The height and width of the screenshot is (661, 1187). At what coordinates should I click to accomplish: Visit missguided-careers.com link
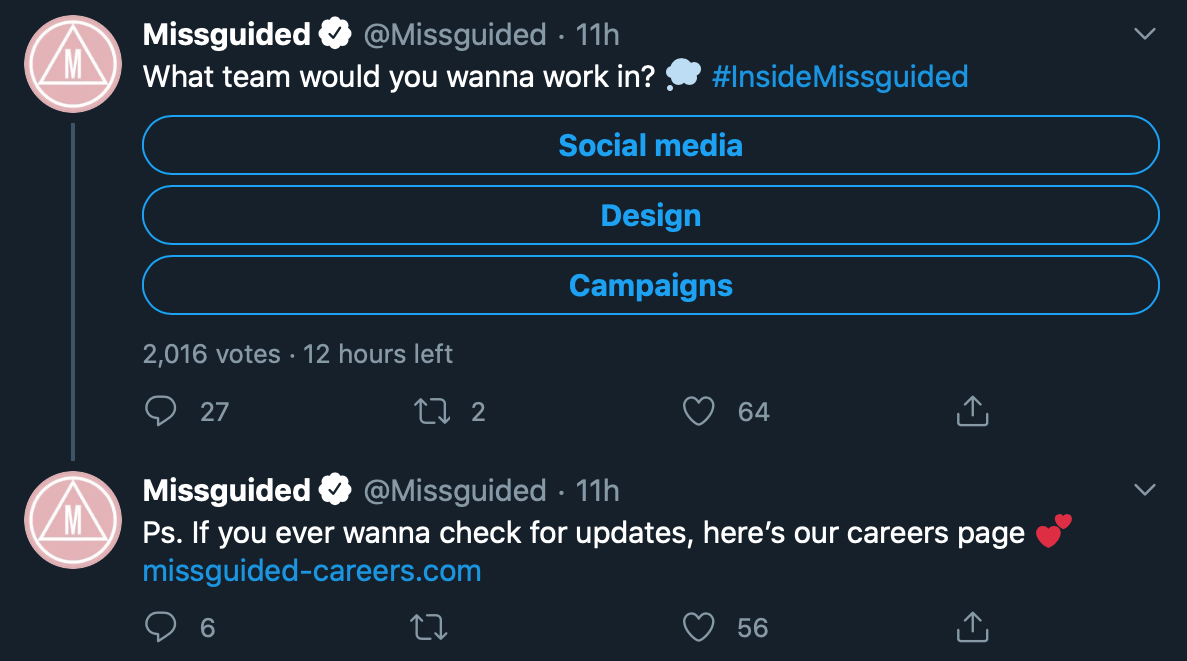tap(312, 571)
